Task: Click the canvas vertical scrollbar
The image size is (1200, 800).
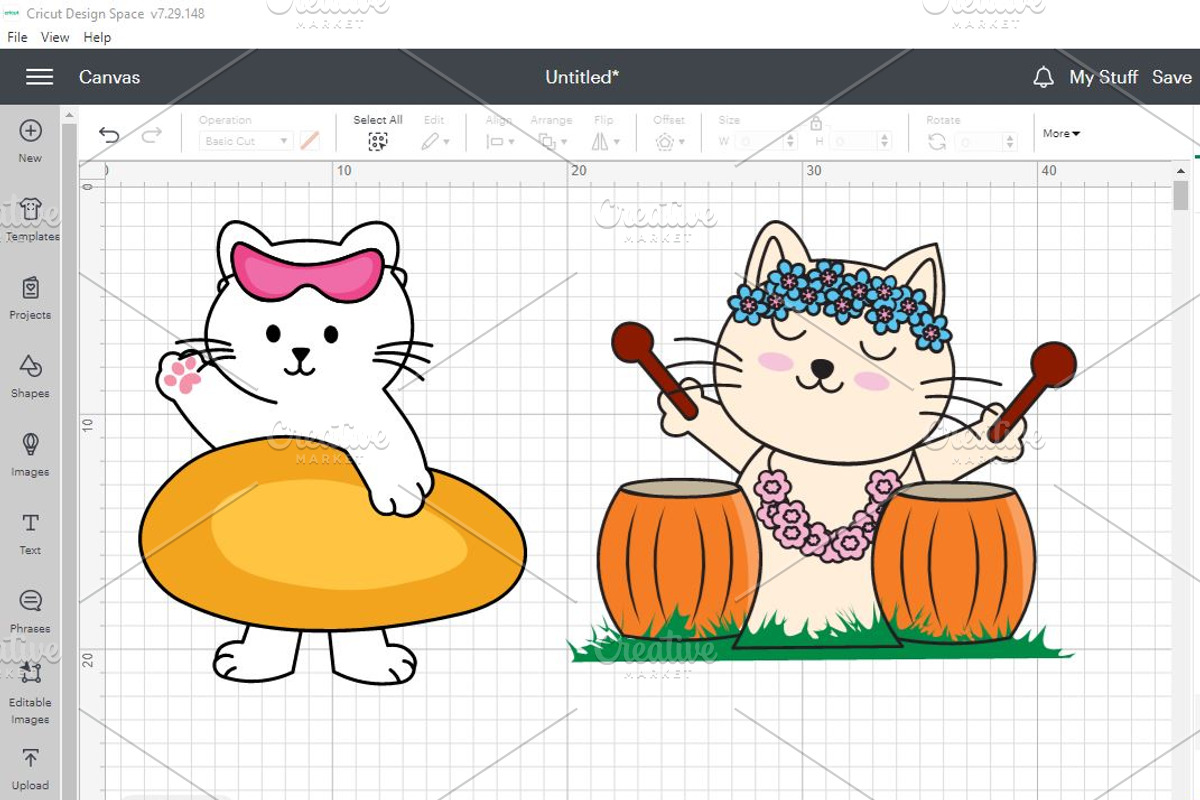Action: click(x=1181, y=195)
